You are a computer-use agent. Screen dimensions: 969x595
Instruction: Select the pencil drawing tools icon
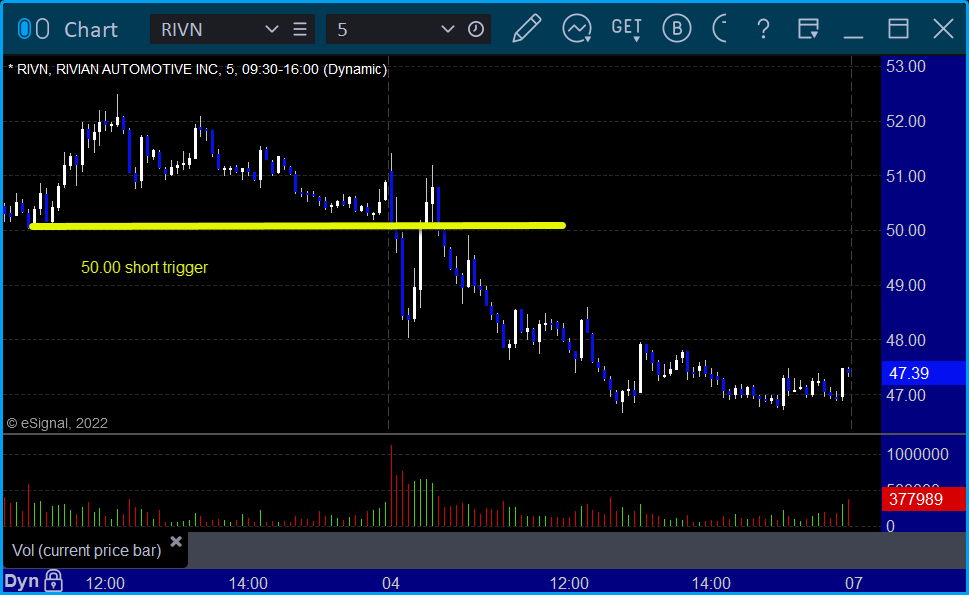(527, 28)
